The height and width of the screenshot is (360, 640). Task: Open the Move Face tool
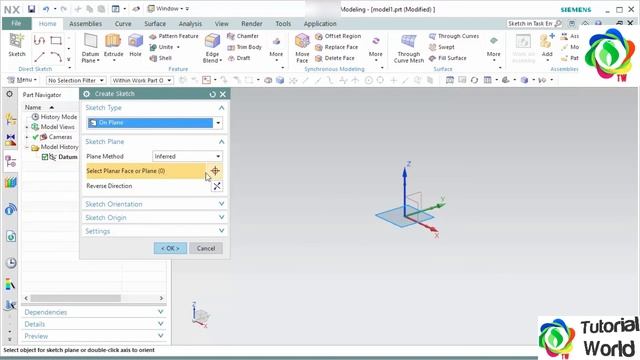302,48
